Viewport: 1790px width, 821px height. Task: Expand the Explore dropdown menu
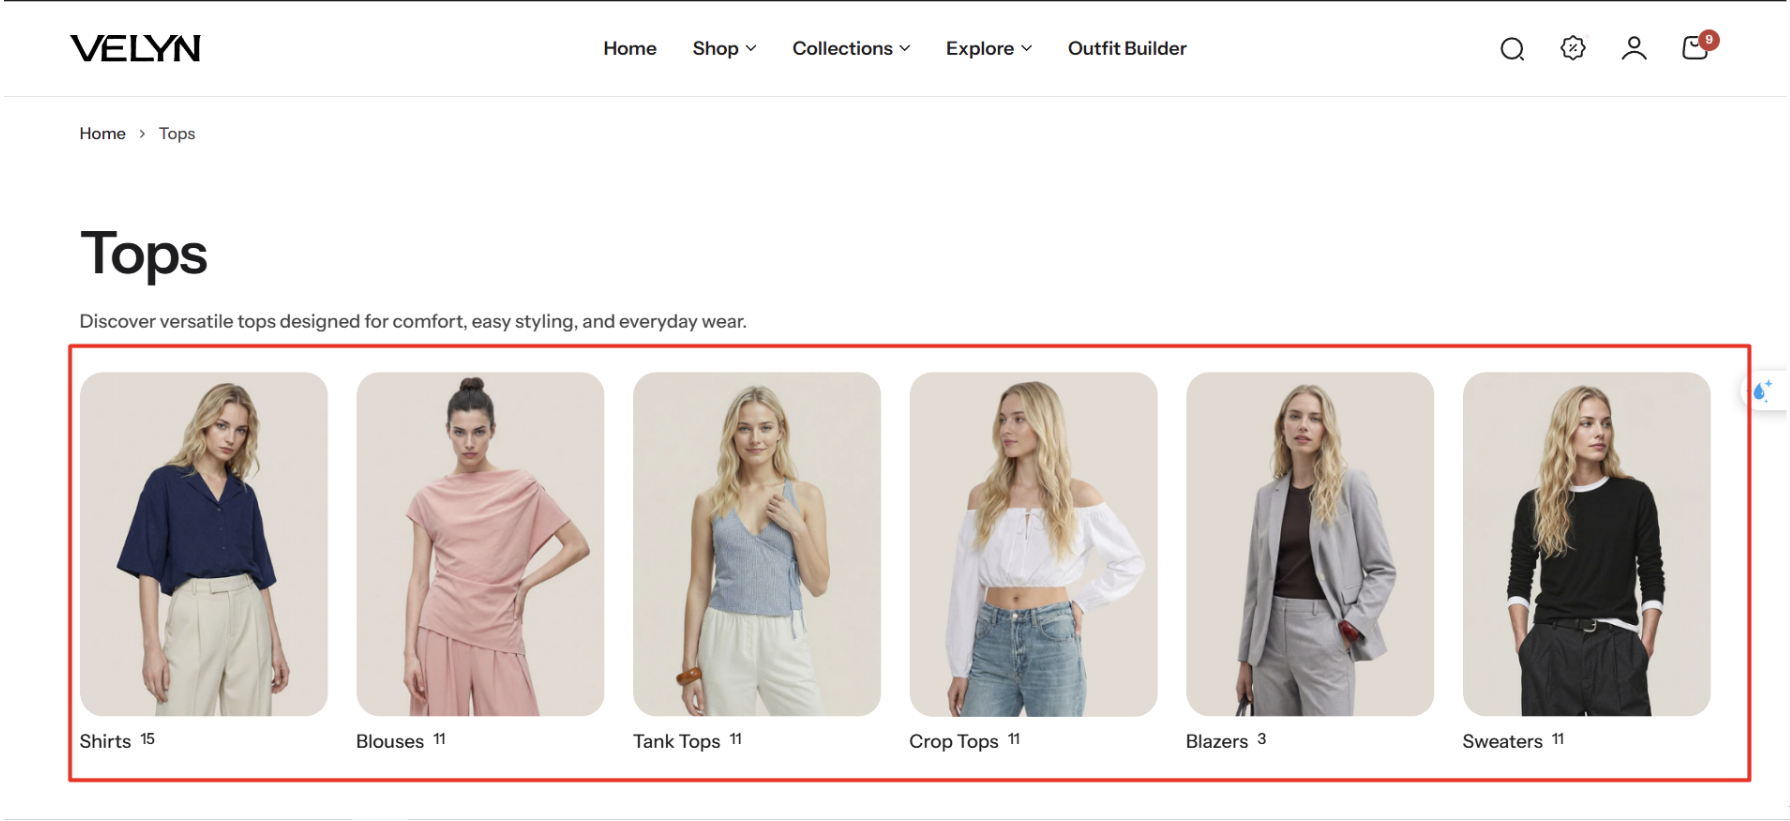click(x=988, y=48)
